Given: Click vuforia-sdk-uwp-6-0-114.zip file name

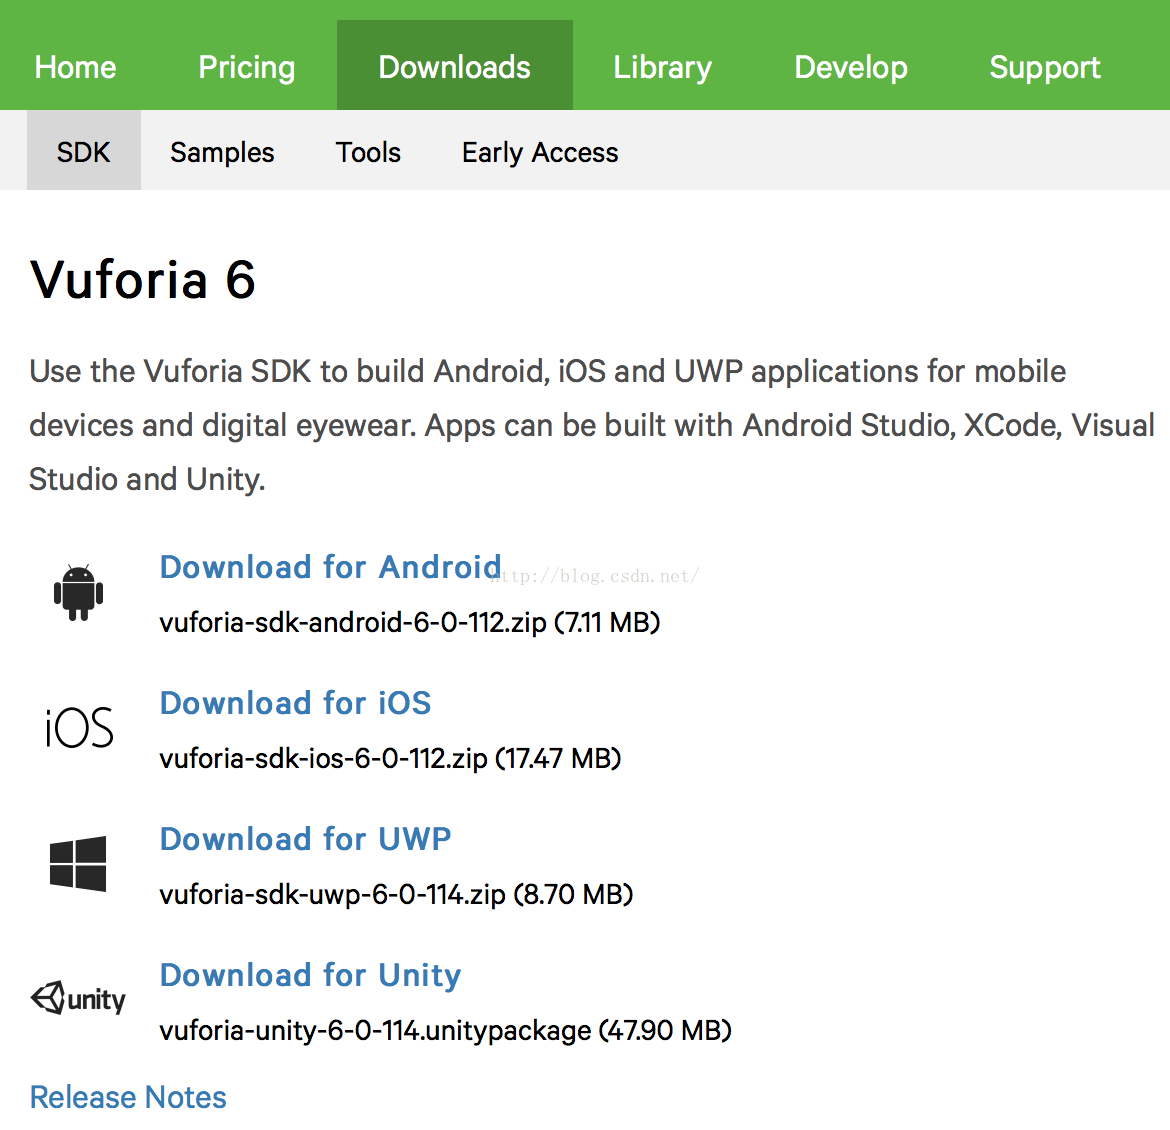Looking at the screenshot, I should pyautogui.click(x=333, y=894).
